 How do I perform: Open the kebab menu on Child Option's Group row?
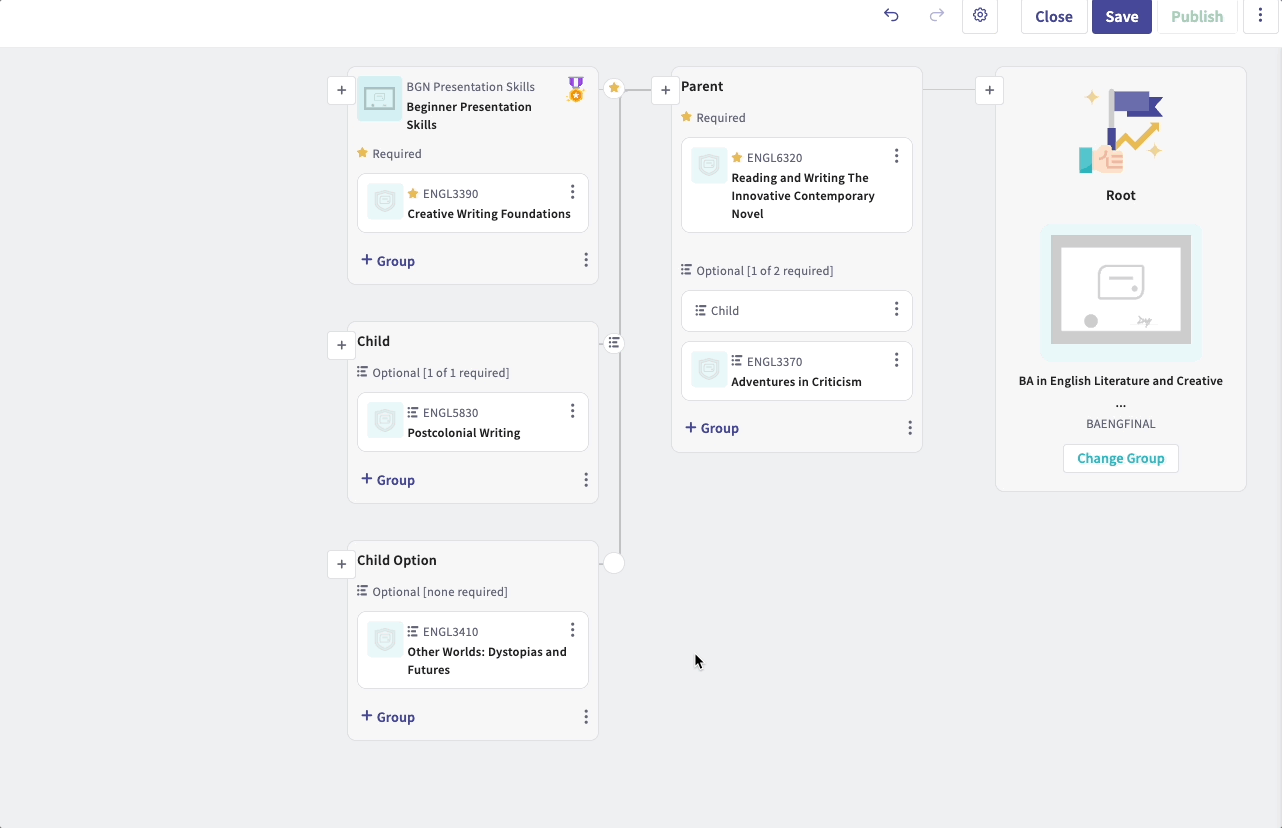click(586, 717)
